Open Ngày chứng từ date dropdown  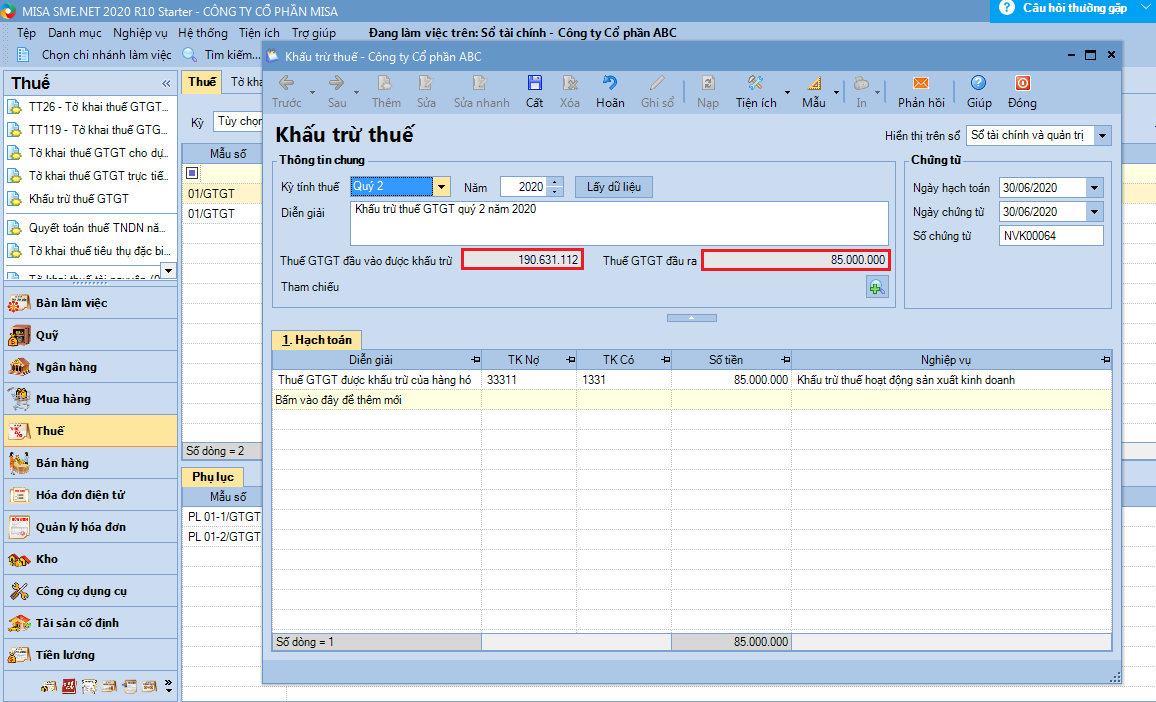[1095, 212]
